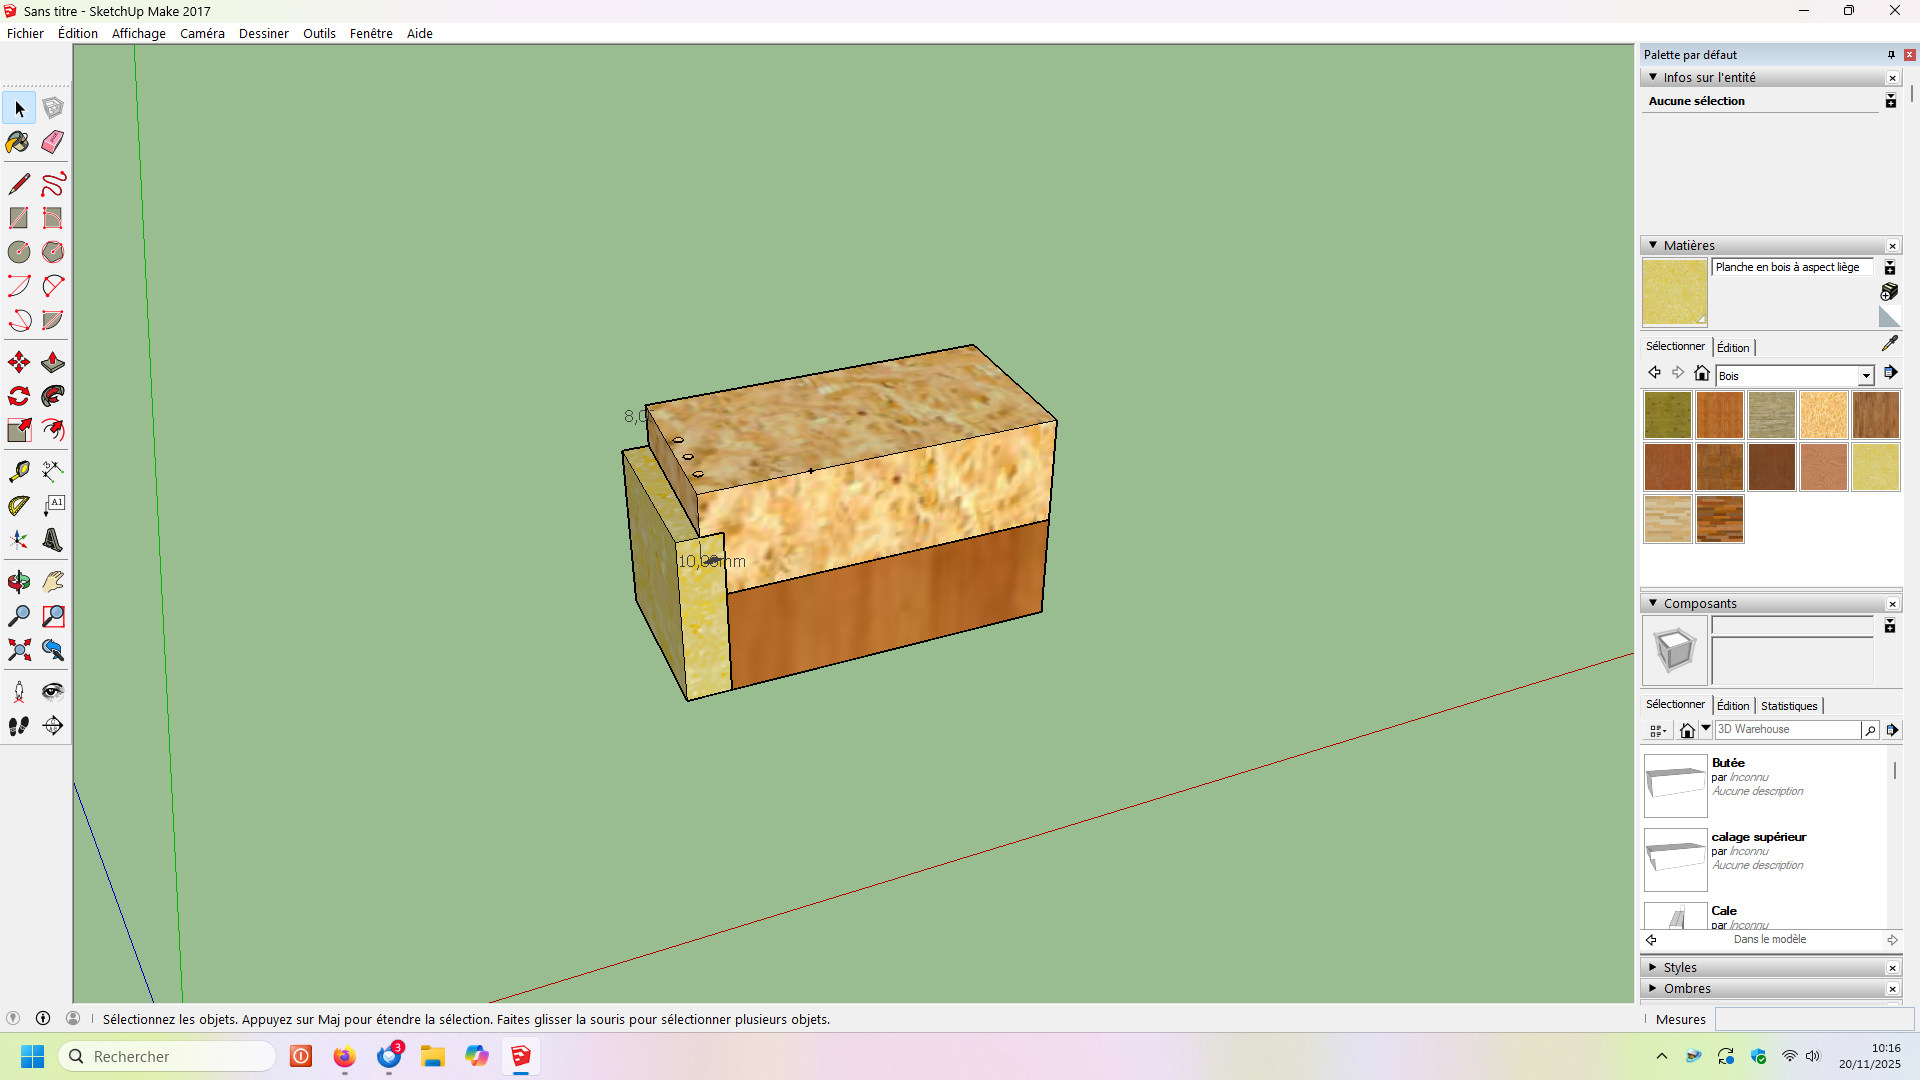Expand the Ombres panel section
Screen dimensions: 1920x1080
point(1653,988)
